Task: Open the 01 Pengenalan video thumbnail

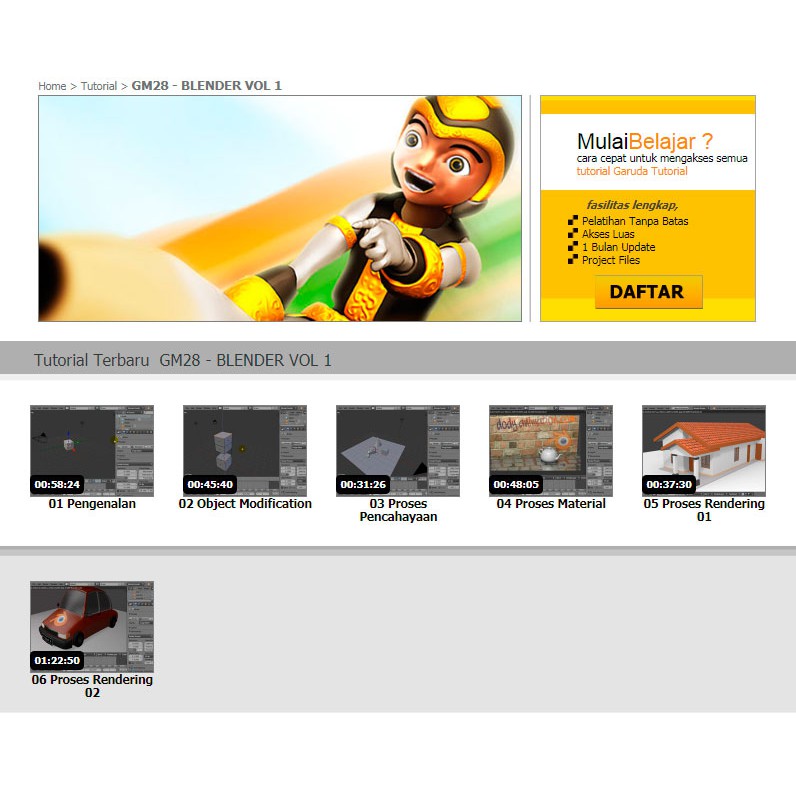Action: tap(92, 450)
